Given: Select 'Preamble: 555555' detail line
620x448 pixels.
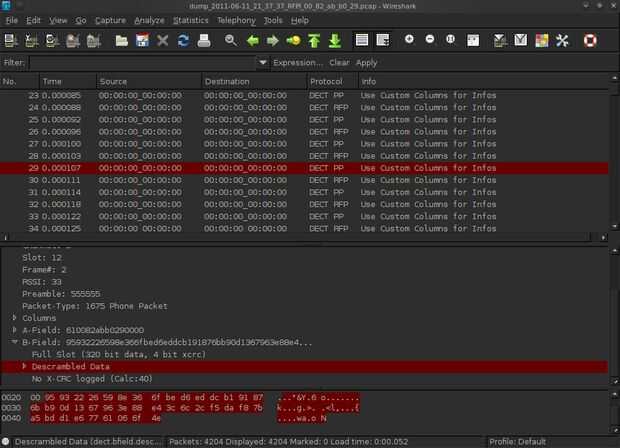Looking at the screenshot, I should click(x=61, y=294).
